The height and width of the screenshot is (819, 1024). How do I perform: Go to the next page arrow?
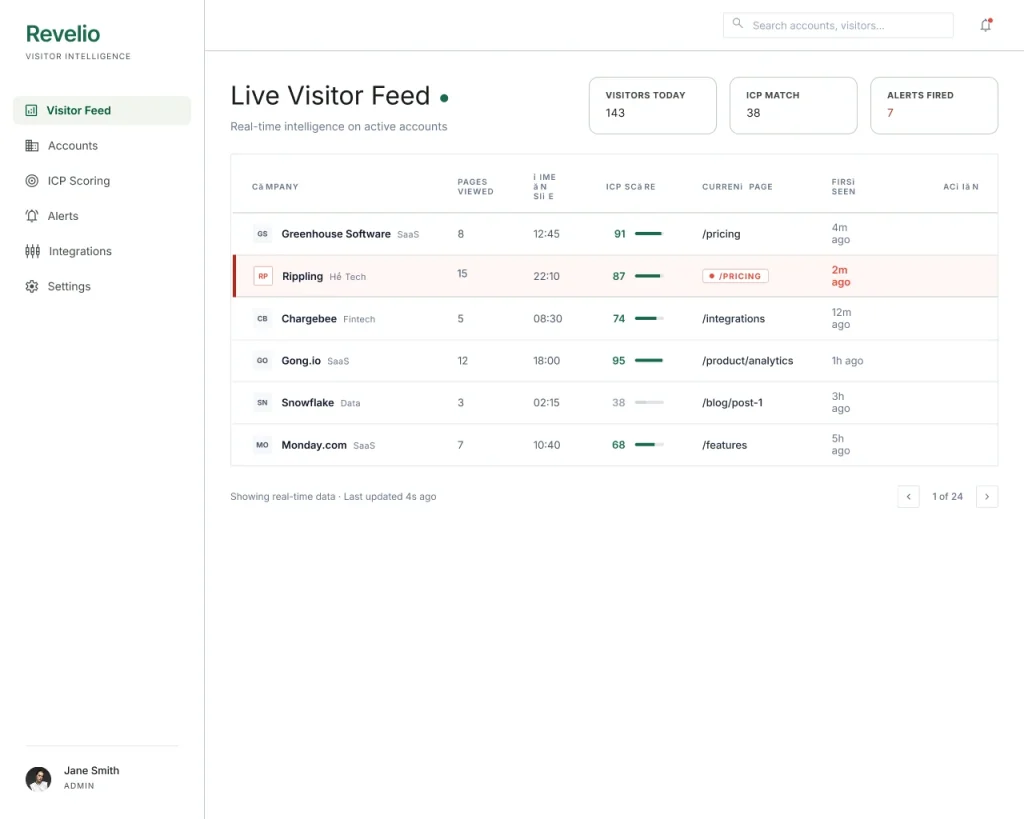(987, 496)
